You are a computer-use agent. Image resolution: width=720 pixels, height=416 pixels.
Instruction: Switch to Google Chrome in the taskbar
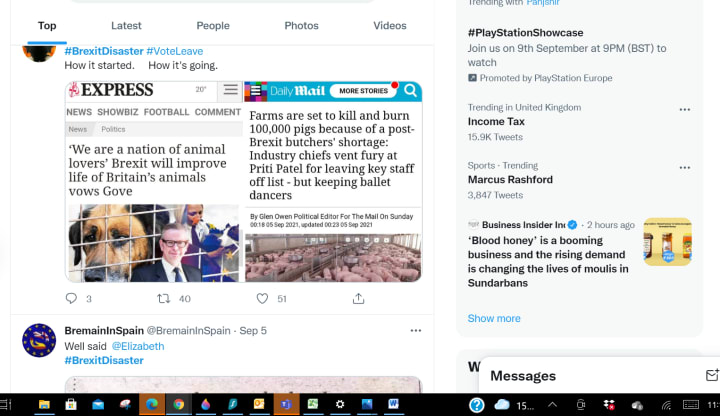179,405
